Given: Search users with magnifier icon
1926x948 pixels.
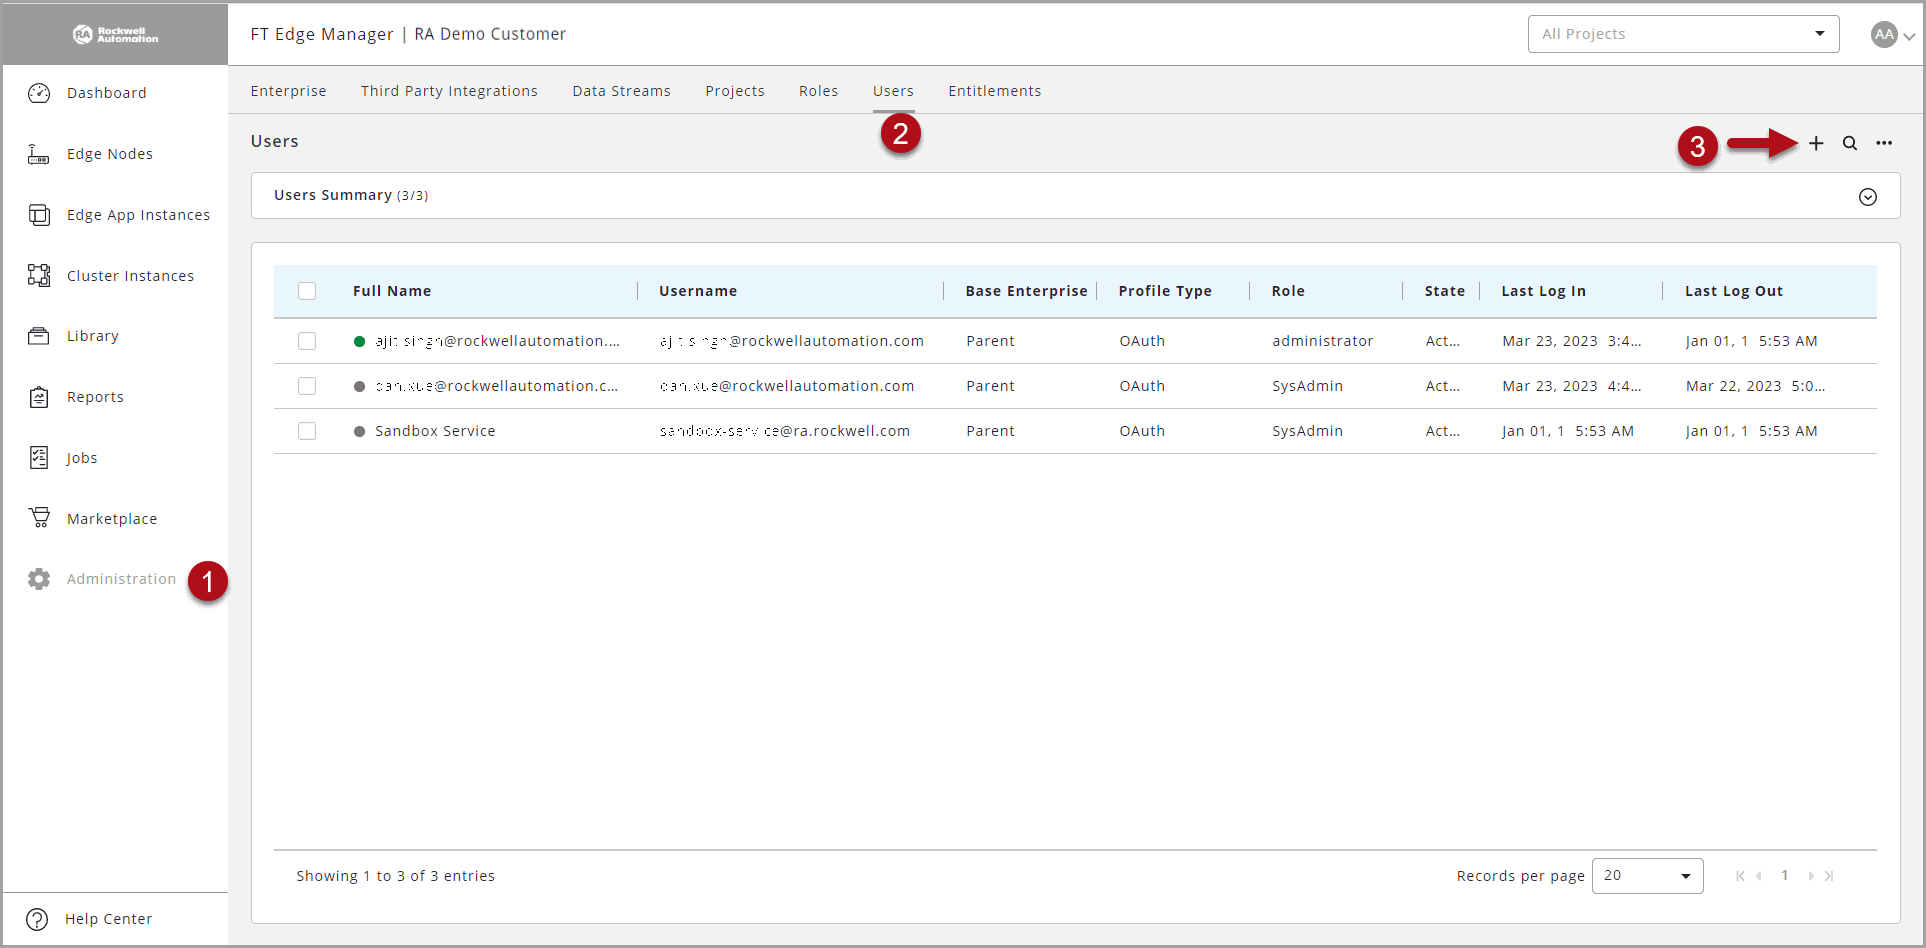Looking at the screenshot, I should click(1850, 143).
